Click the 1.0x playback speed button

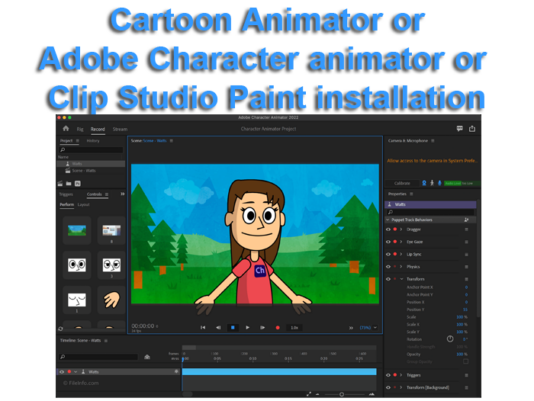(x=294, y=328)
